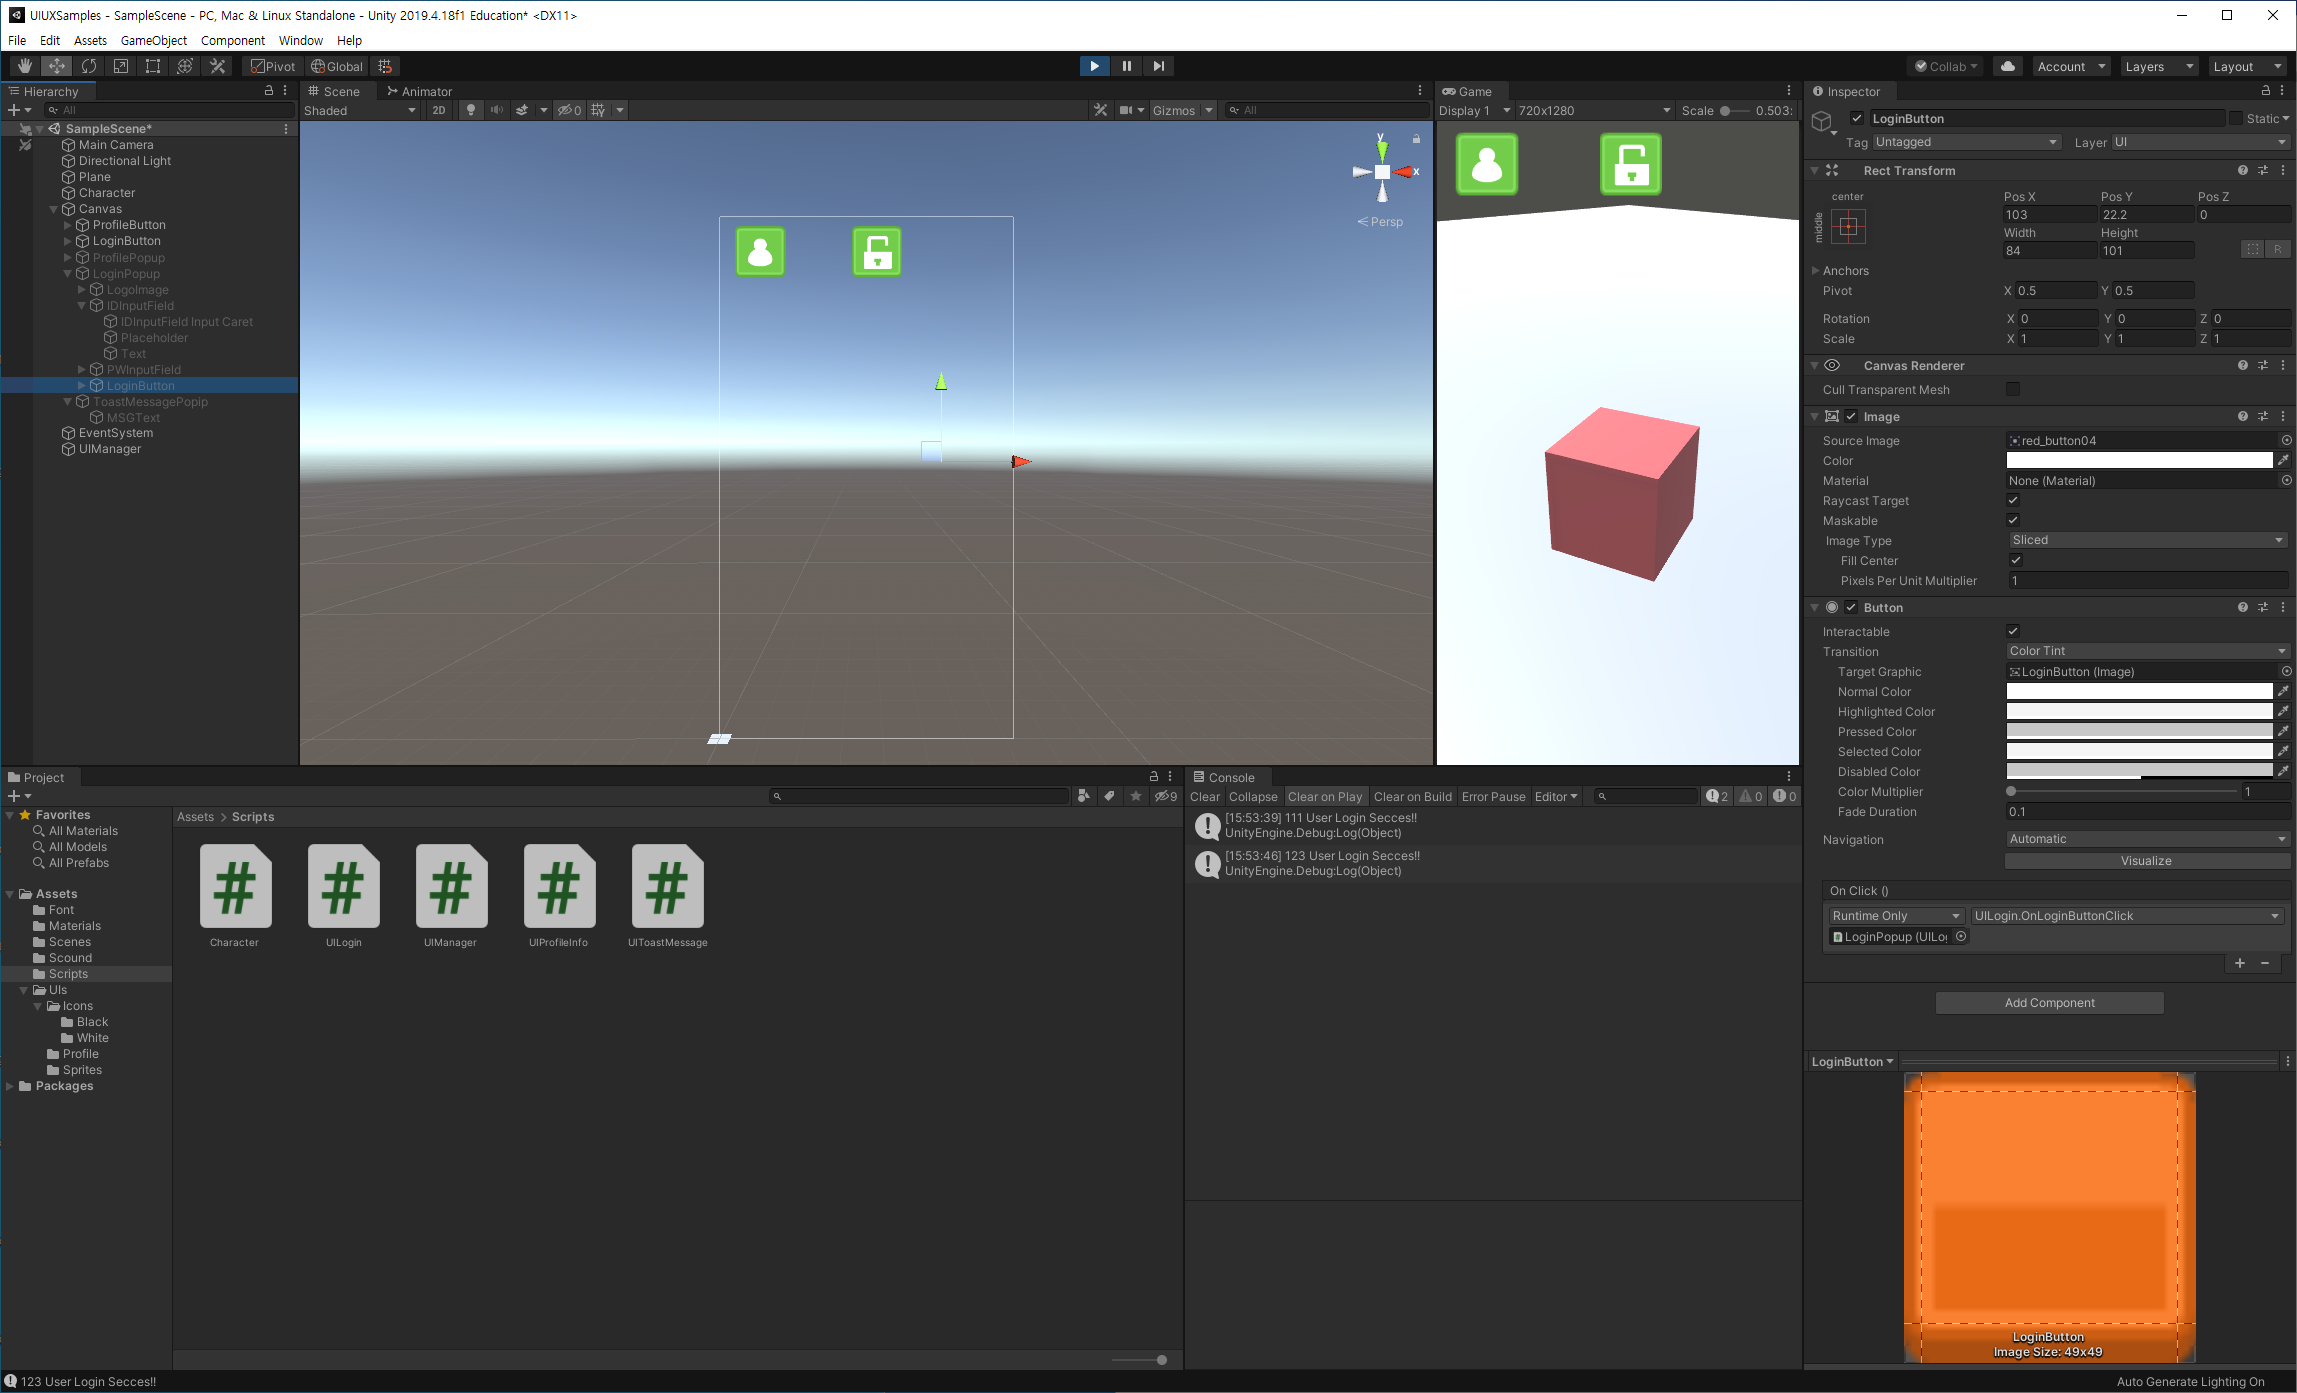Toggle scene lighting bulb icon
The image size is (2297, 1393).
pos(470,110)
